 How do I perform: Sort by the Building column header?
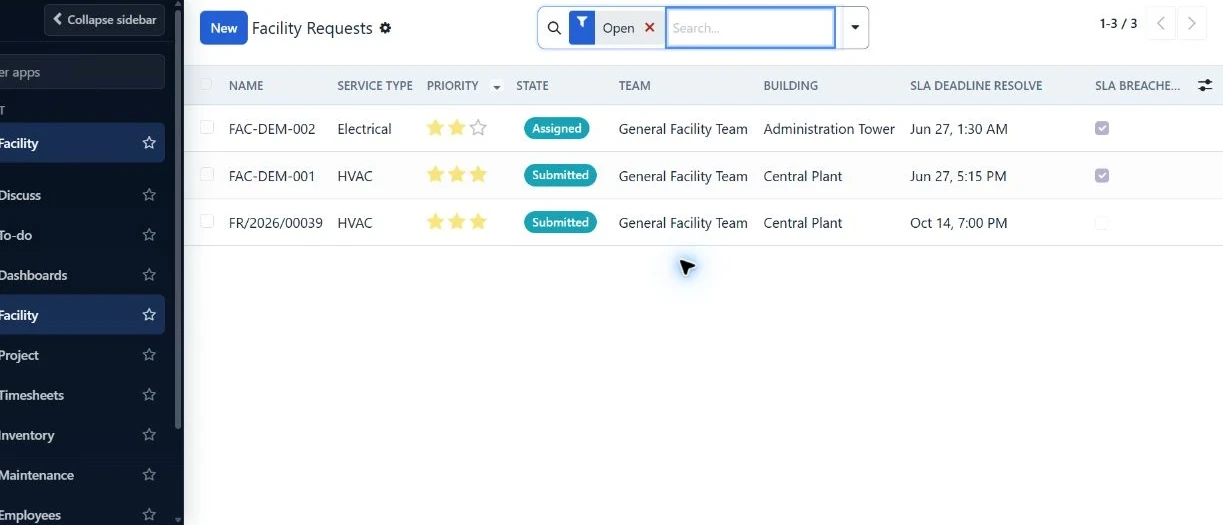pos(790,86)
